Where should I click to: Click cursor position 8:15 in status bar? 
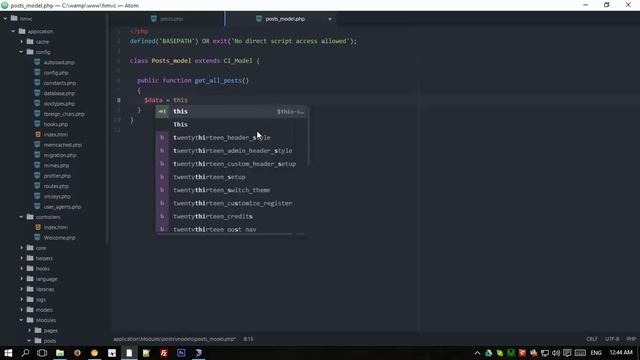pyautogui.click(x=248, y=339)
